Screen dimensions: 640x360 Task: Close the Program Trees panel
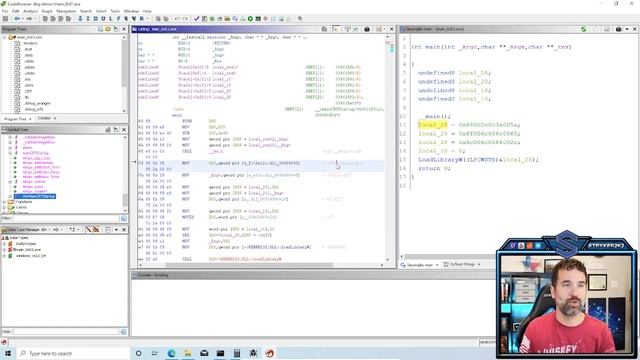click(124, 29)
